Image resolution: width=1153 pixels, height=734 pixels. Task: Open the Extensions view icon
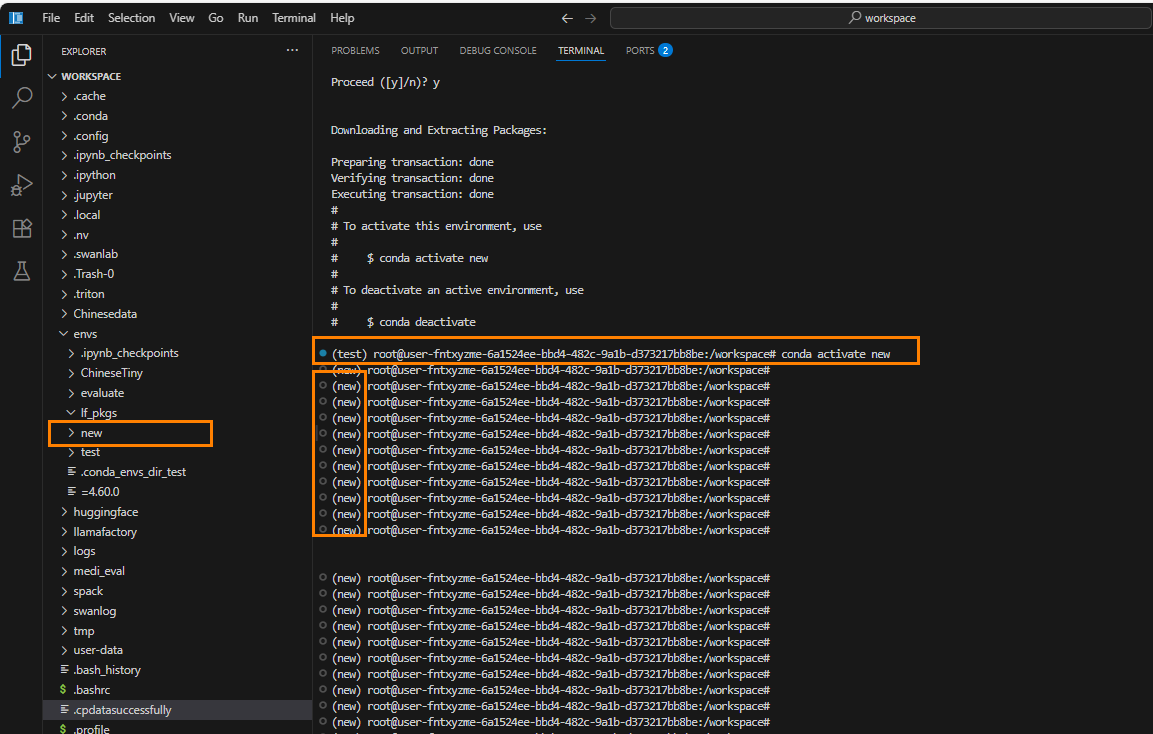(21, 228)
